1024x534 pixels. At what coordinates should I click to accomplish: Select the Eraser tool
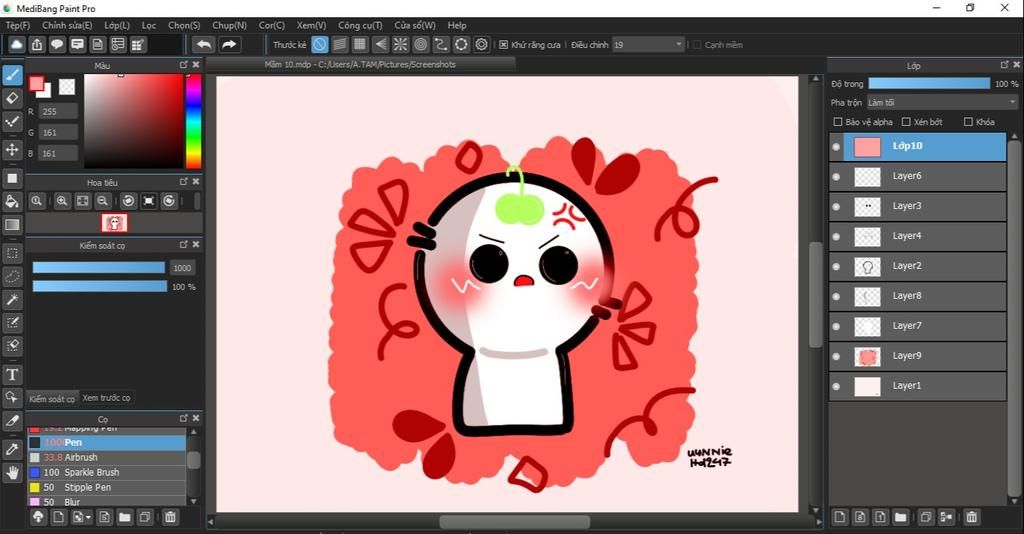[12, 99]
